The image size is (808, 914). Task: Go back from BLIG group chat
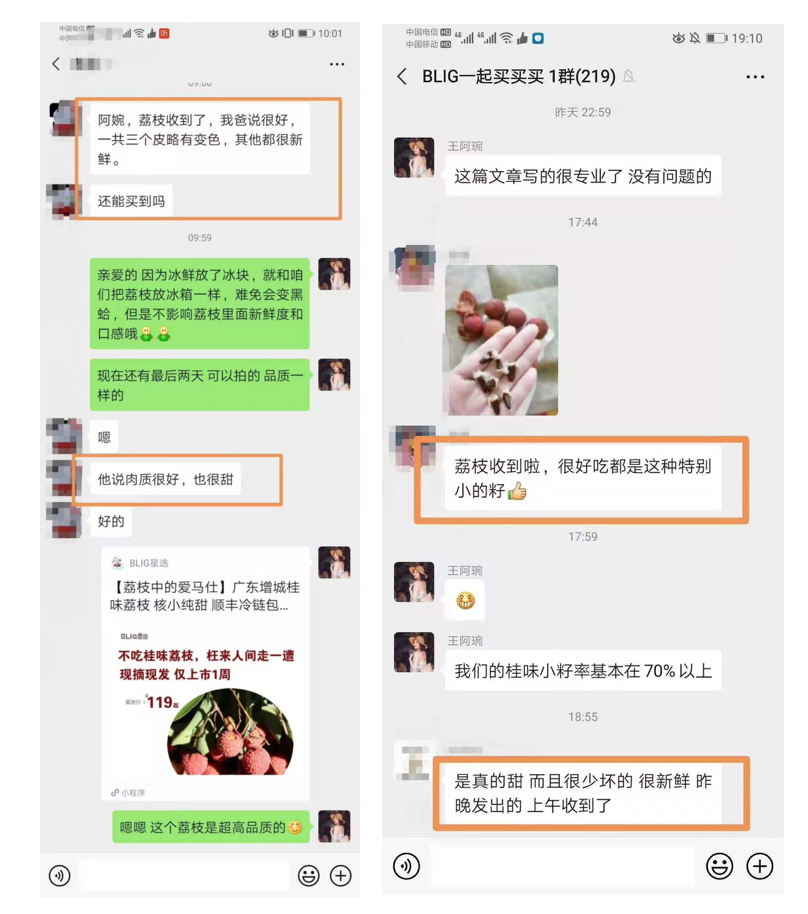click(402, 76)
